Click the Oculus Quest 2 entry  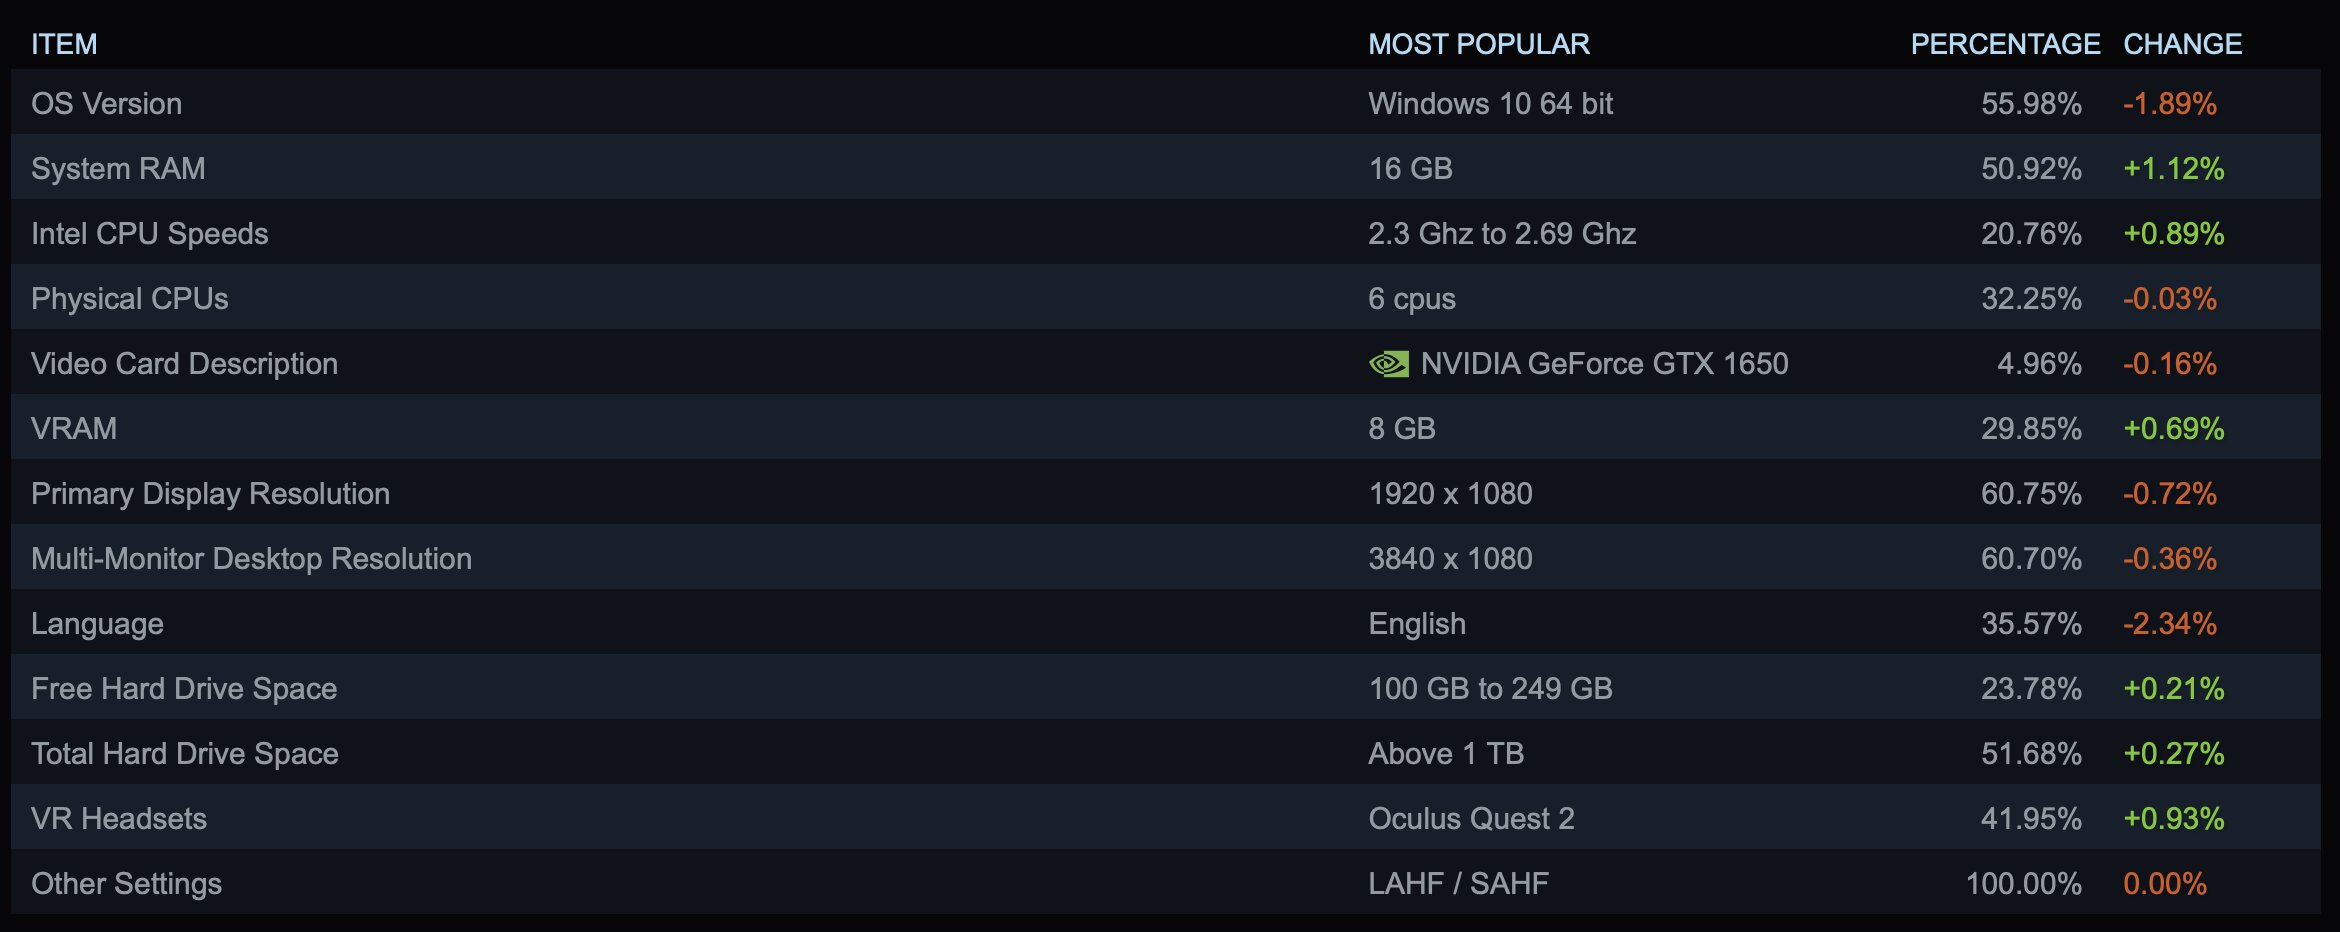click(x=1471, y=819)
